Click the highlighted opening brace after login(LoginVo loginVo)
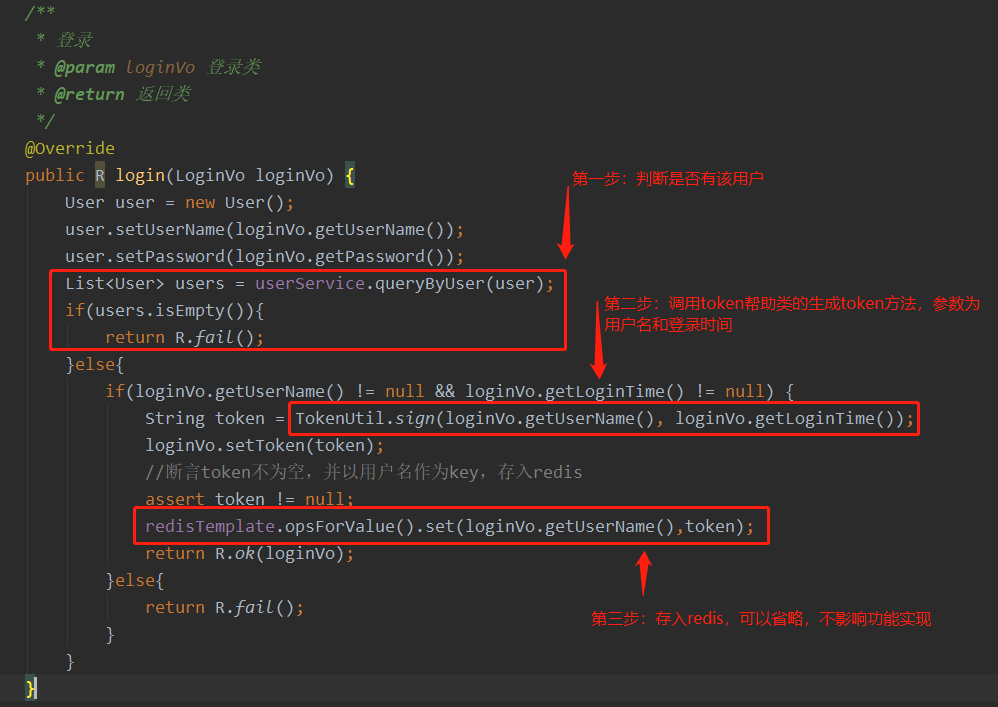The width and height of the screenshot is (998, 707). 349,176
